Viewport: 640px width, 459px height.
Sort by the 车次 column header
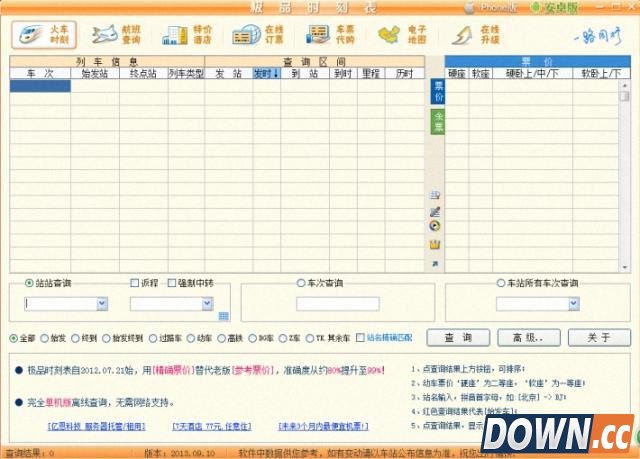40,73
